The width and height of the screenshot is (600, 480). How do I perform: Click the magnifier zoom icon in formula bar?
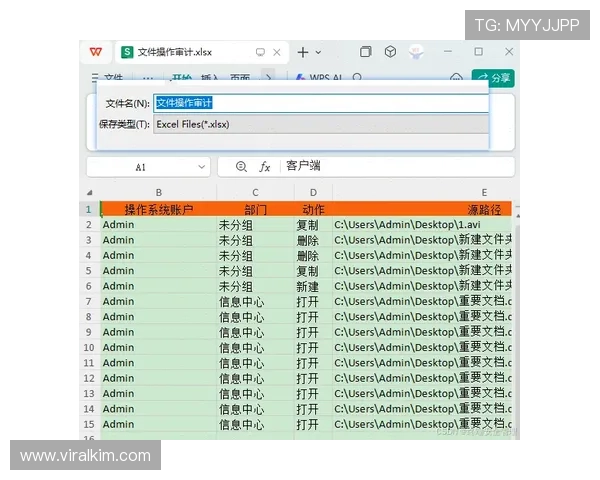pos(241,167)
